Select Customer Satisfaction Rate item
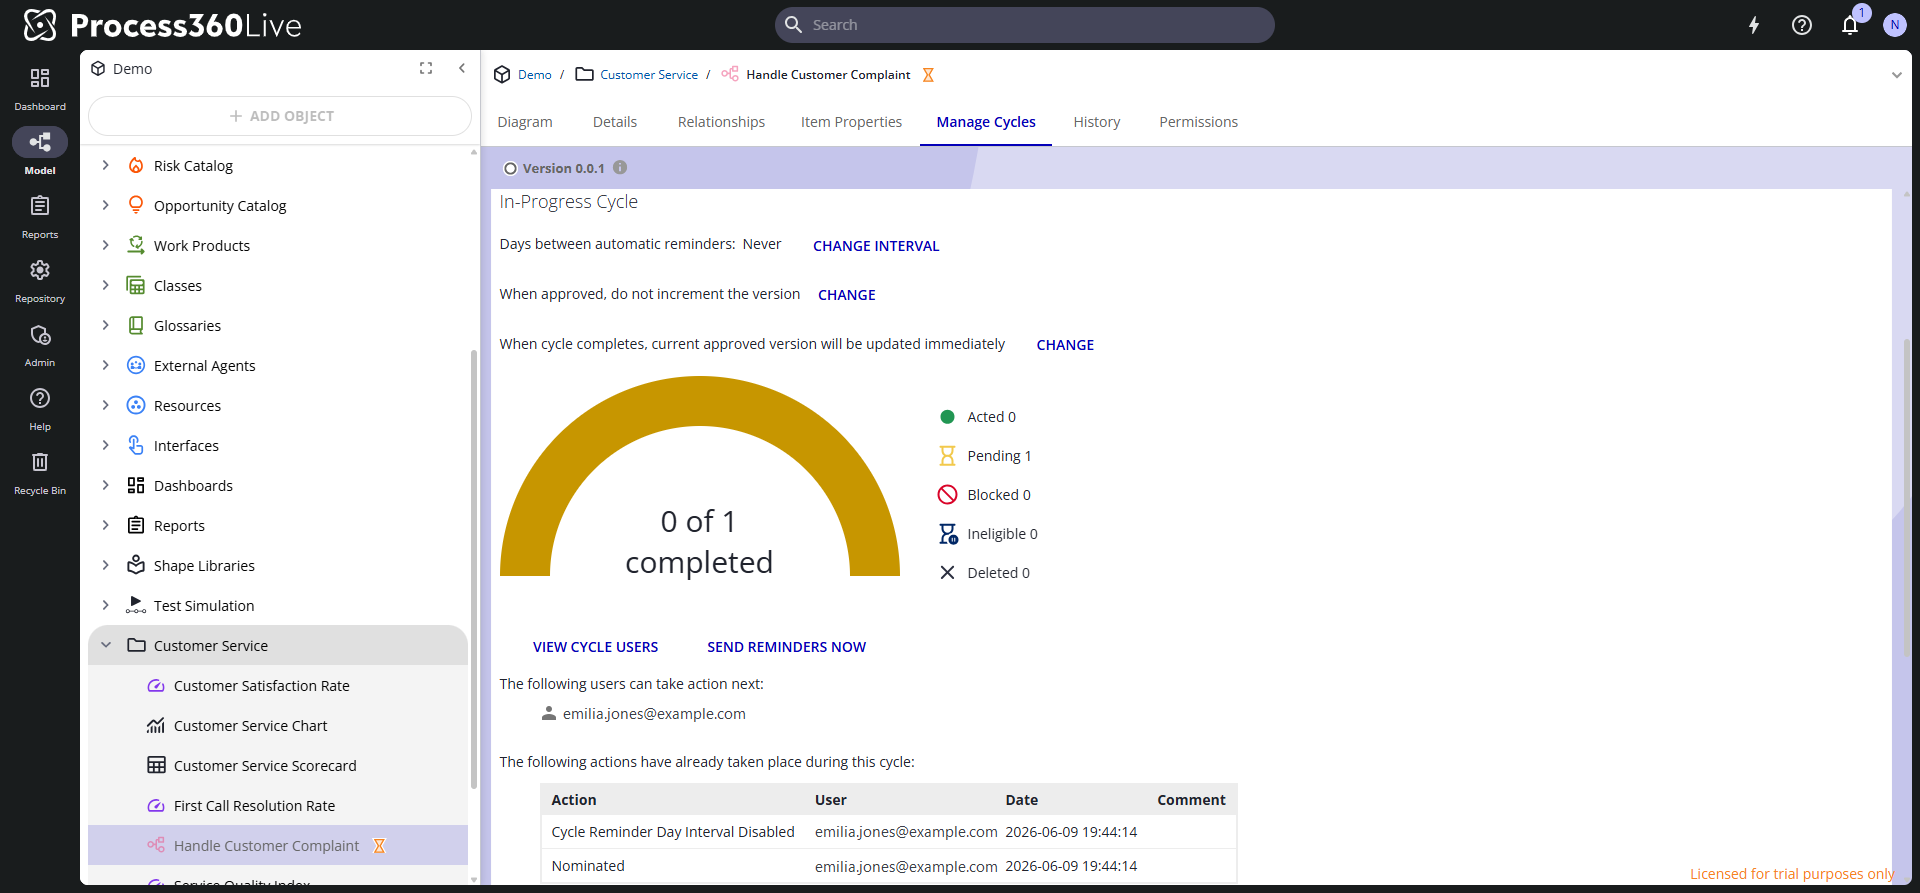Viewport: 1920px width, 893px height. click(x=262, y=686)
